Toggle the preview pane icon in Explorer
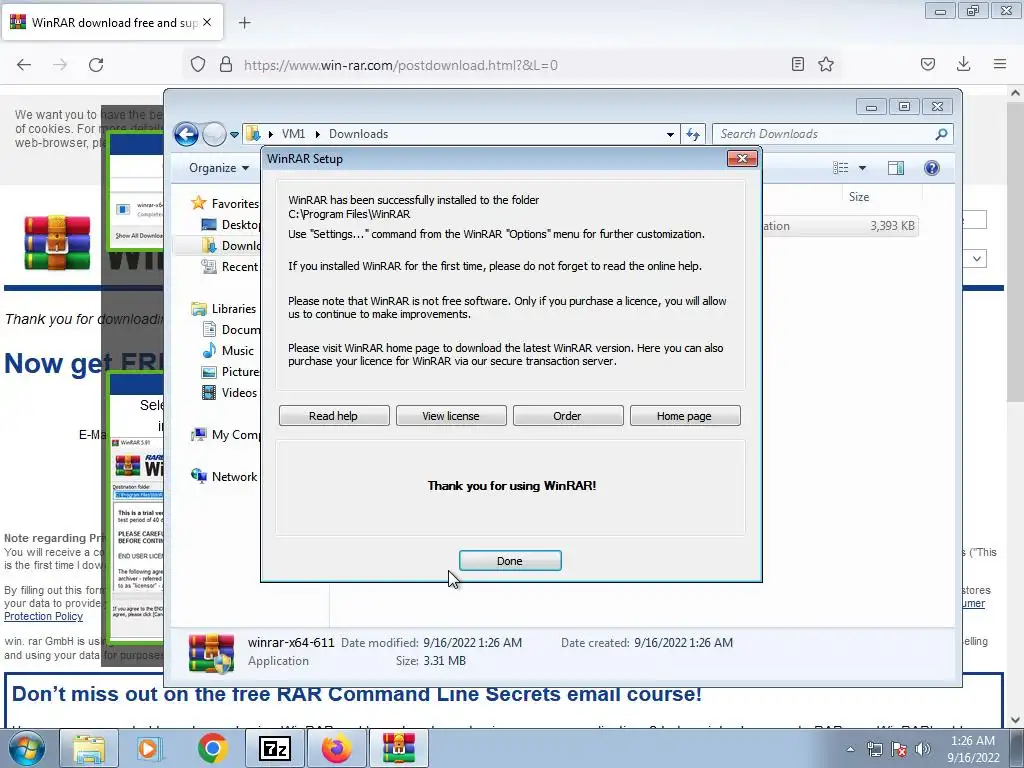The image size is (1024, 768). (896, 168)
